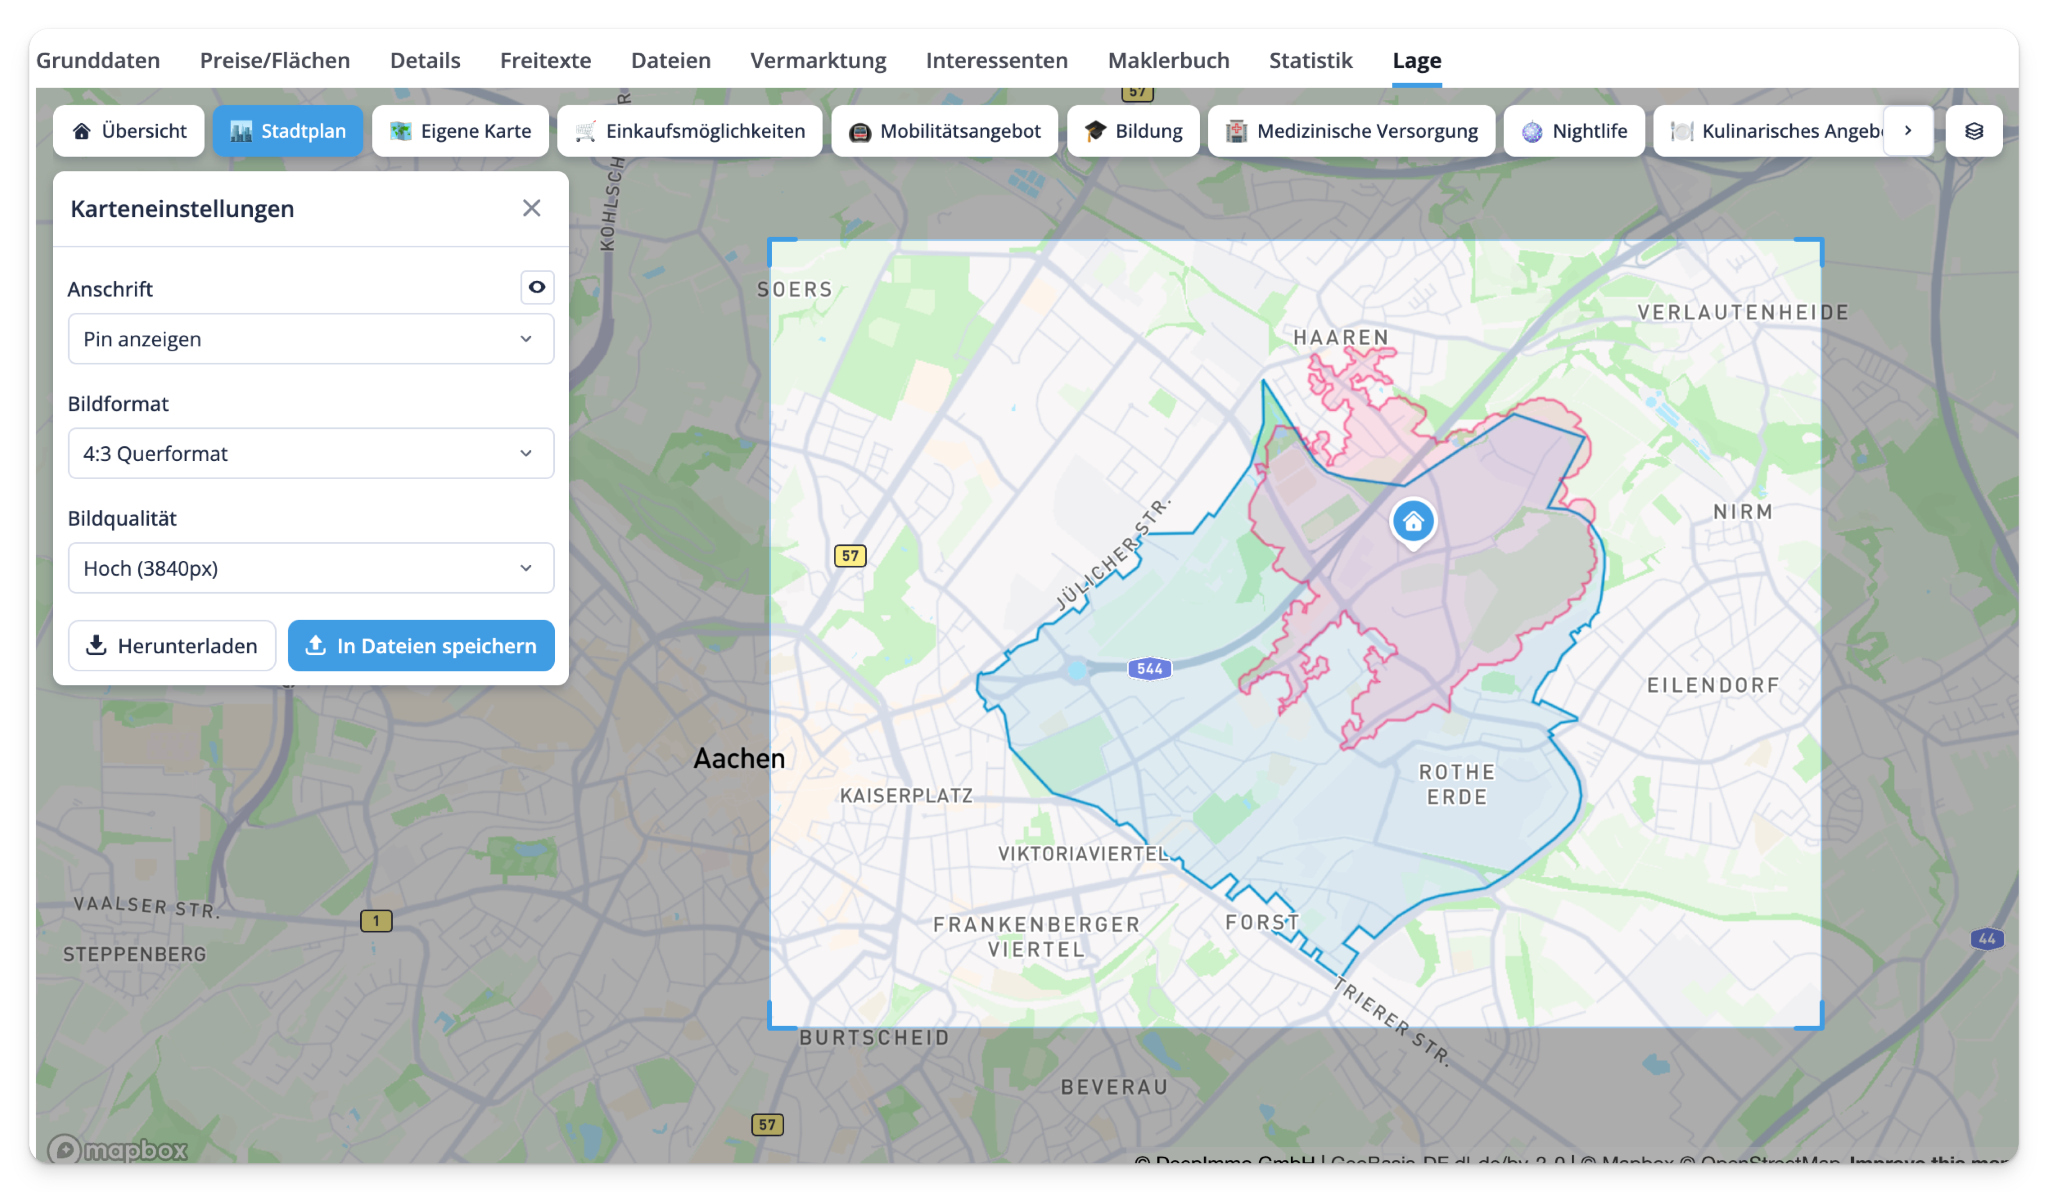The image size is (2048, 1192).
Task: Switch to Übersicht map mode
Action: pyautogui.click(x=129, y=131)
